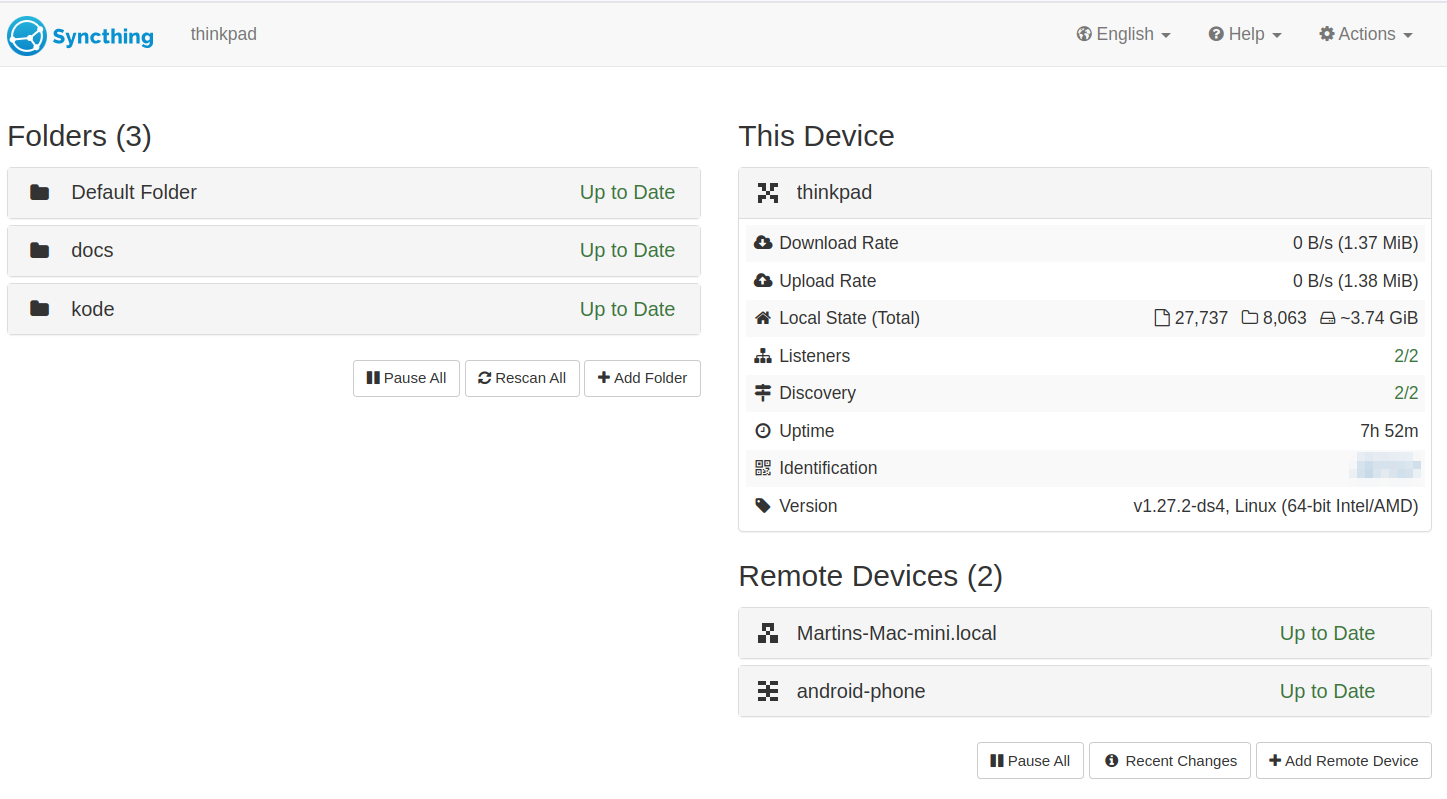Expand the kode folder panel
This screenshot has height=799, width=1447.
pos(354,309)
